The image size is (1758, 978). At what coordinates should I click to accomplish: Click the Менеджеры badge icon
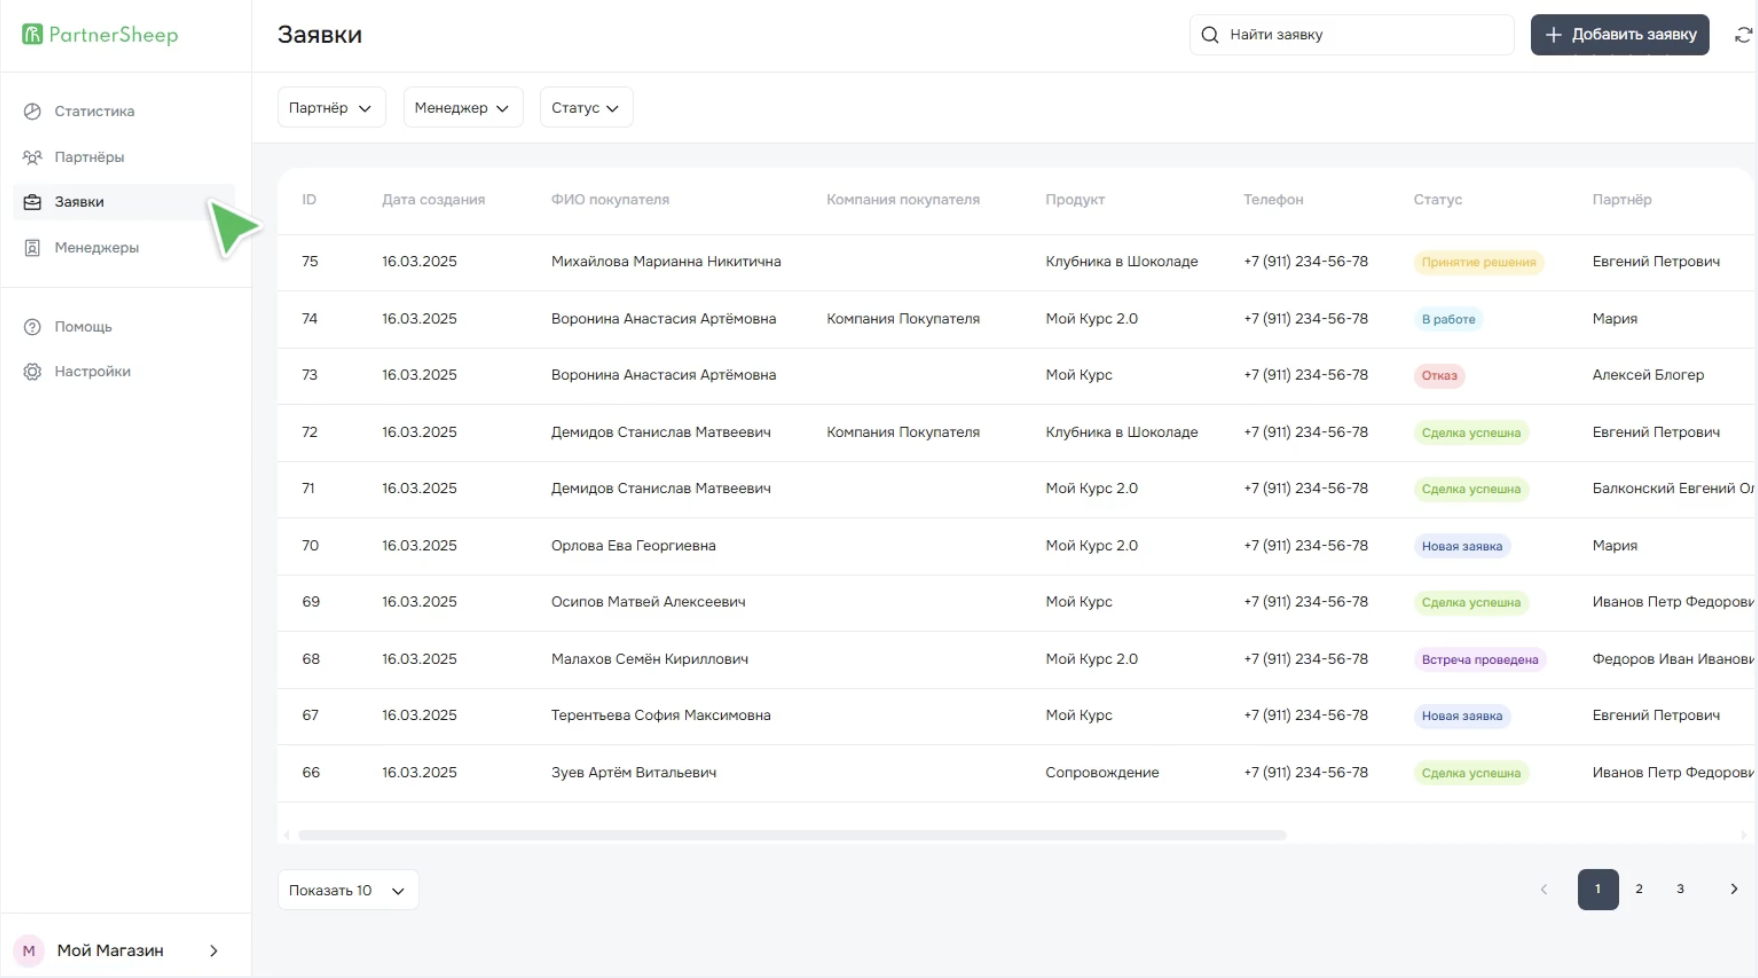click(x=32, y=248)
